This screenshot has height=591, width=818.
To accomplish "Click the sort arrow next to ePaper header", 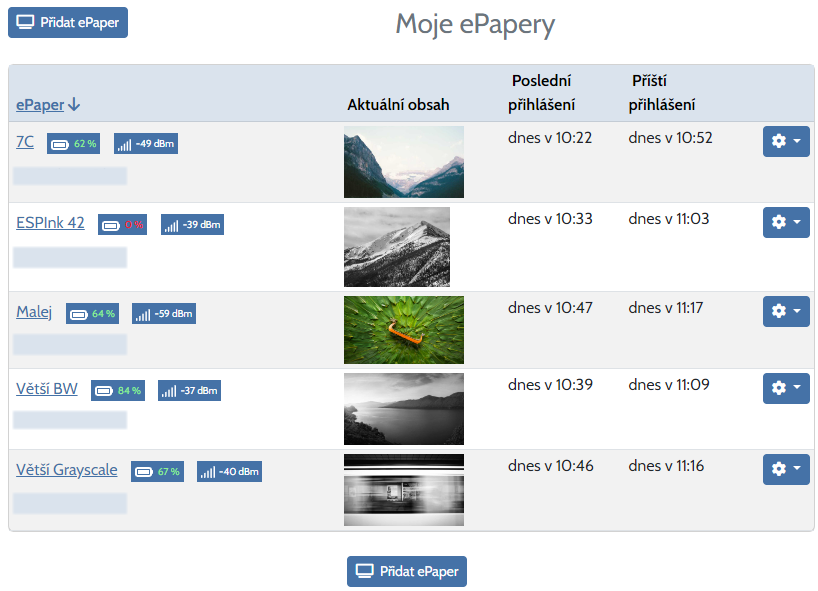I will [74, 104].
